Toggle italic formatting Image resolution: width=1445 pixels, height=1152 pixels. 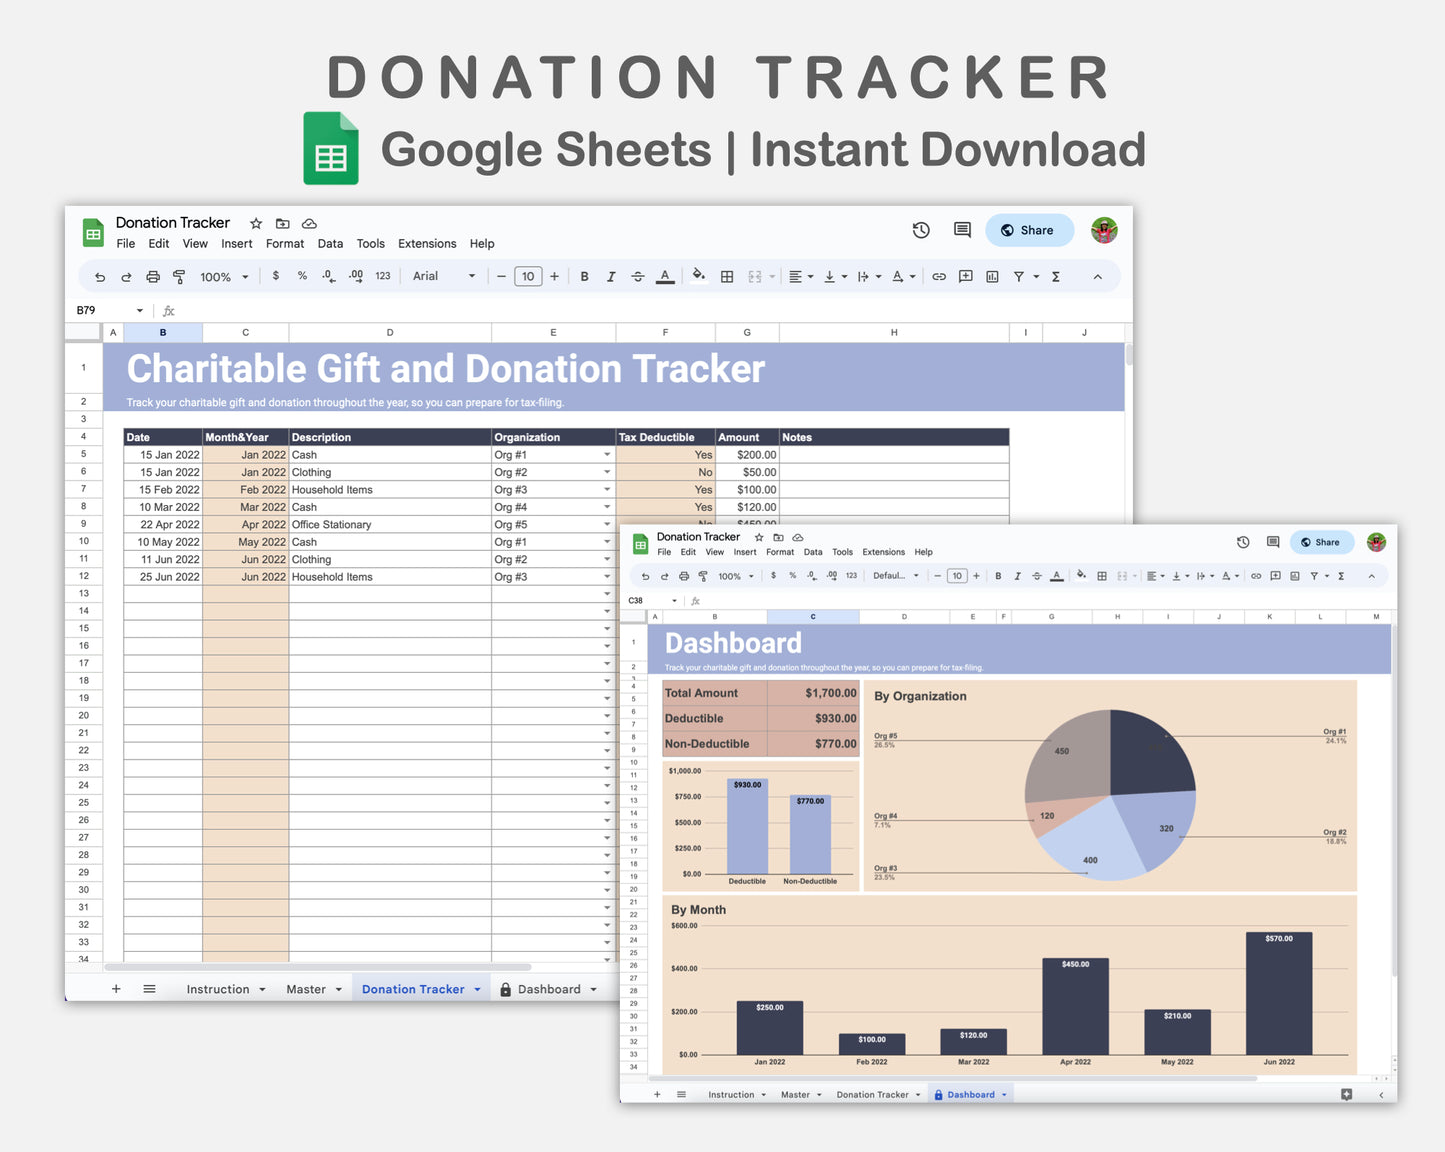pyautogui.click(x=611, y=276)
